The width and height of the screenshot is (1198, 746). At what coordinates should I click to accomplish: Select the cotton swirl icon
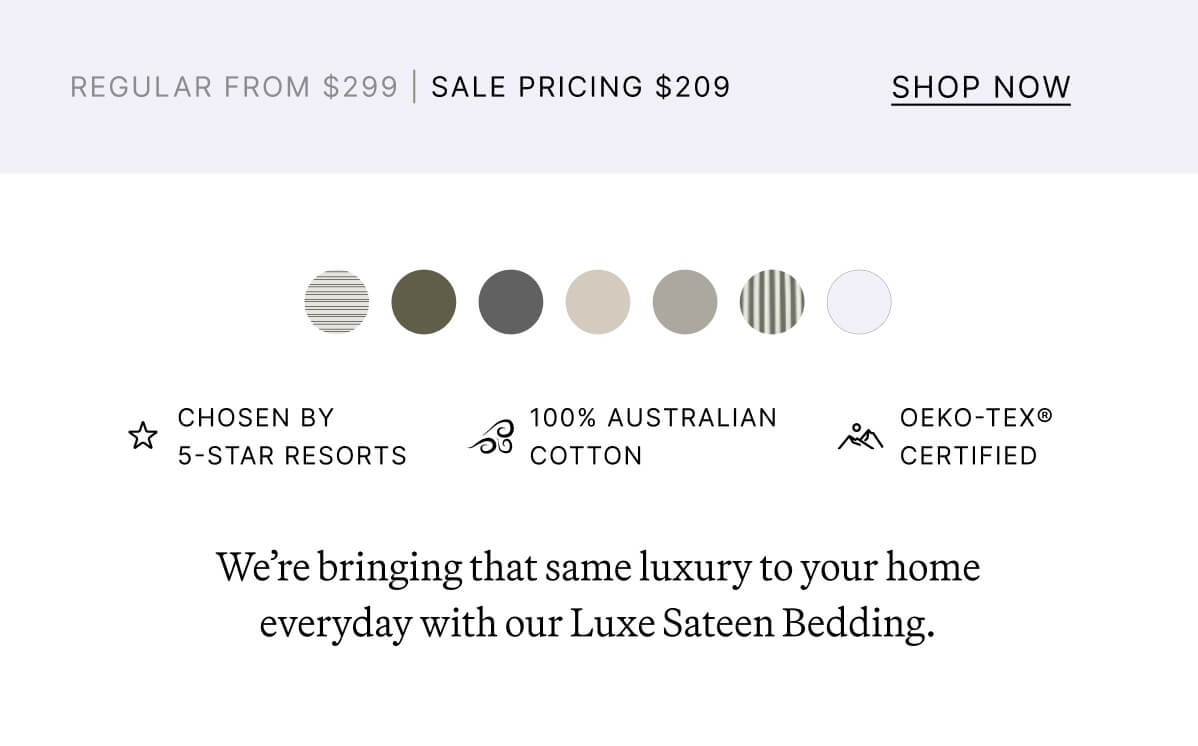coord(489,436)
